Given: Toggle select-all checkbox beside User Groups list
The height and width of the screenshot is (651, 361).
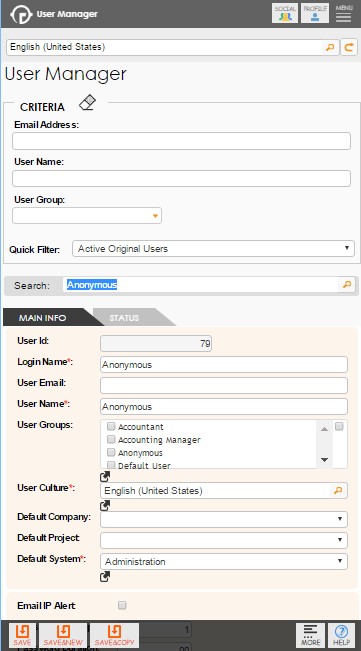Looking at the screenshot, I should 339,426.
